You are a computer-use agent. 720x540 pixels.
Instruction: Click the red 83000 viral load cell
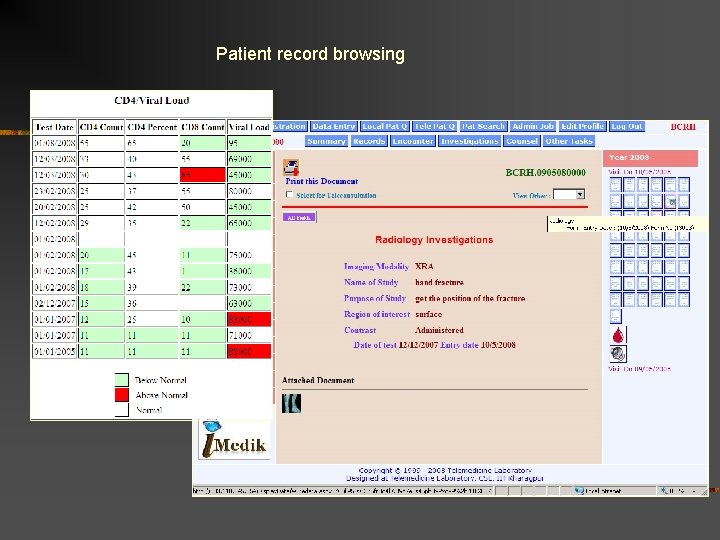[249, 319]
